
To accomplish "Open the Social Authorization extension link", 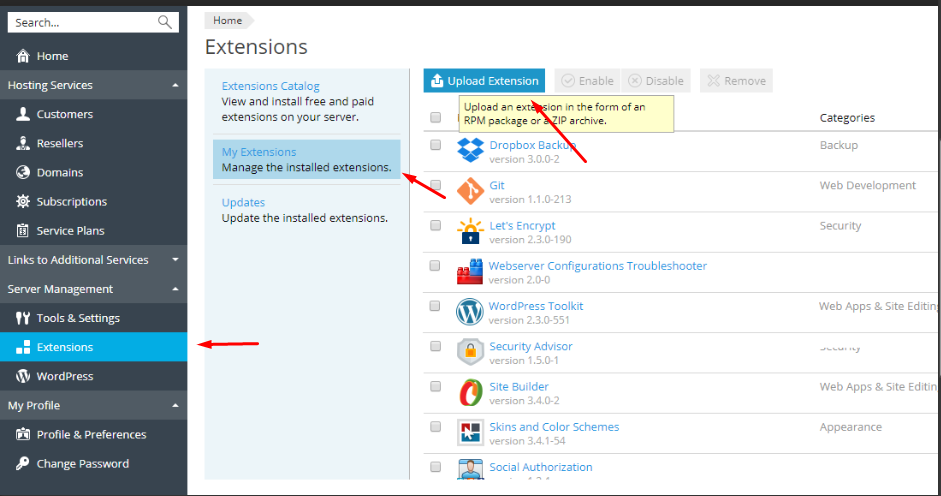I will click(540, 467).
